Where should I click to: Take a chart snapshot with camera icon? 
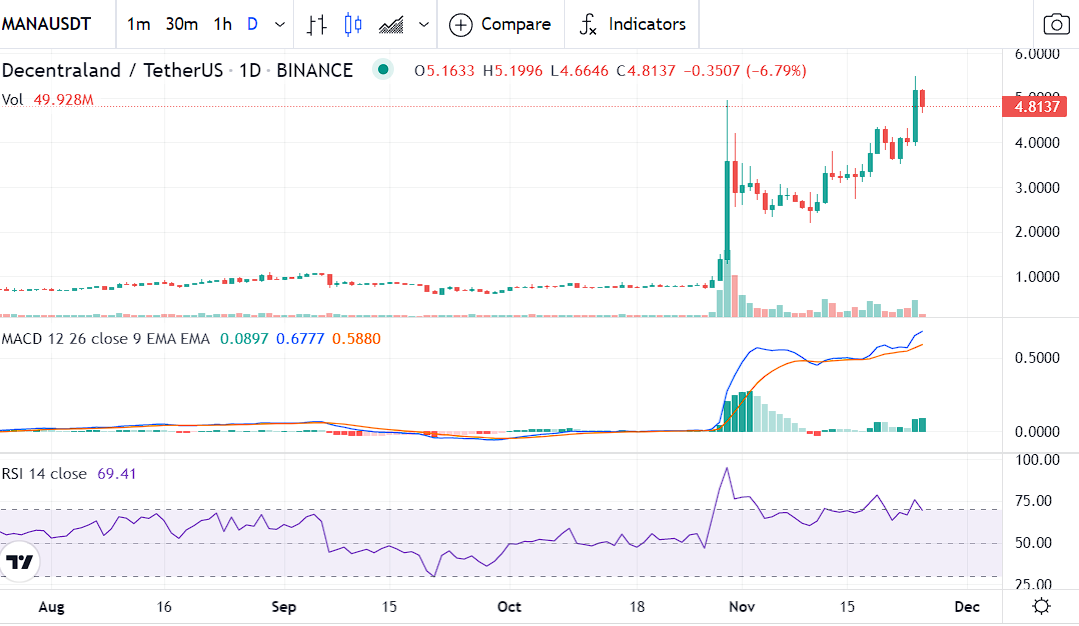coord(1055,25)
